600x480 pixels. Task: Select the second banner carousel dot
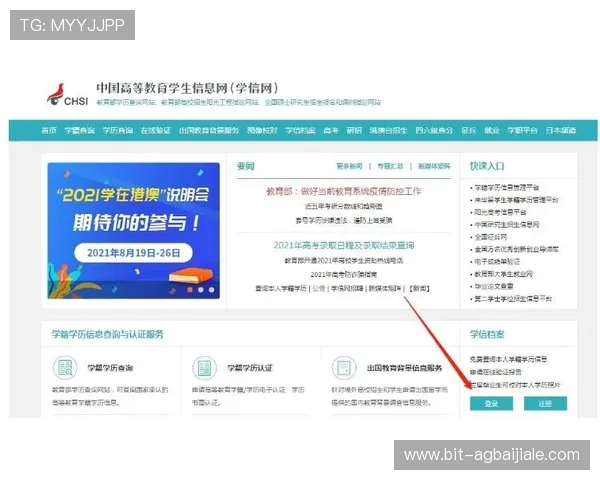[201, 290]
